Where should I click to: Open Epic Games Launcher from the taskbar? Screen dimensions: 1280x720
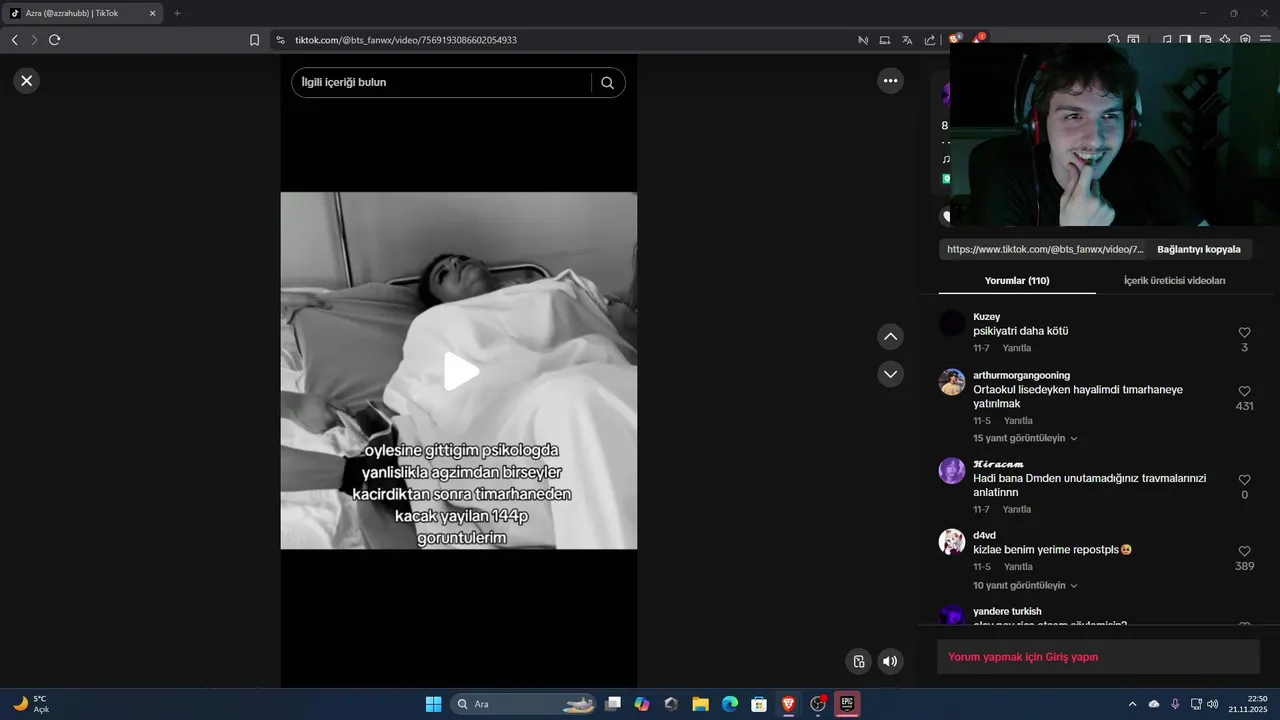847,704
